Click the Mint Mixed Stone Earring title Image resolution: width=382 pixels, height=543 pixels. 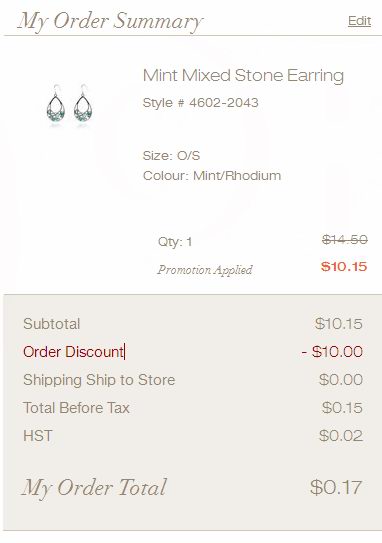tap(243, 76)
